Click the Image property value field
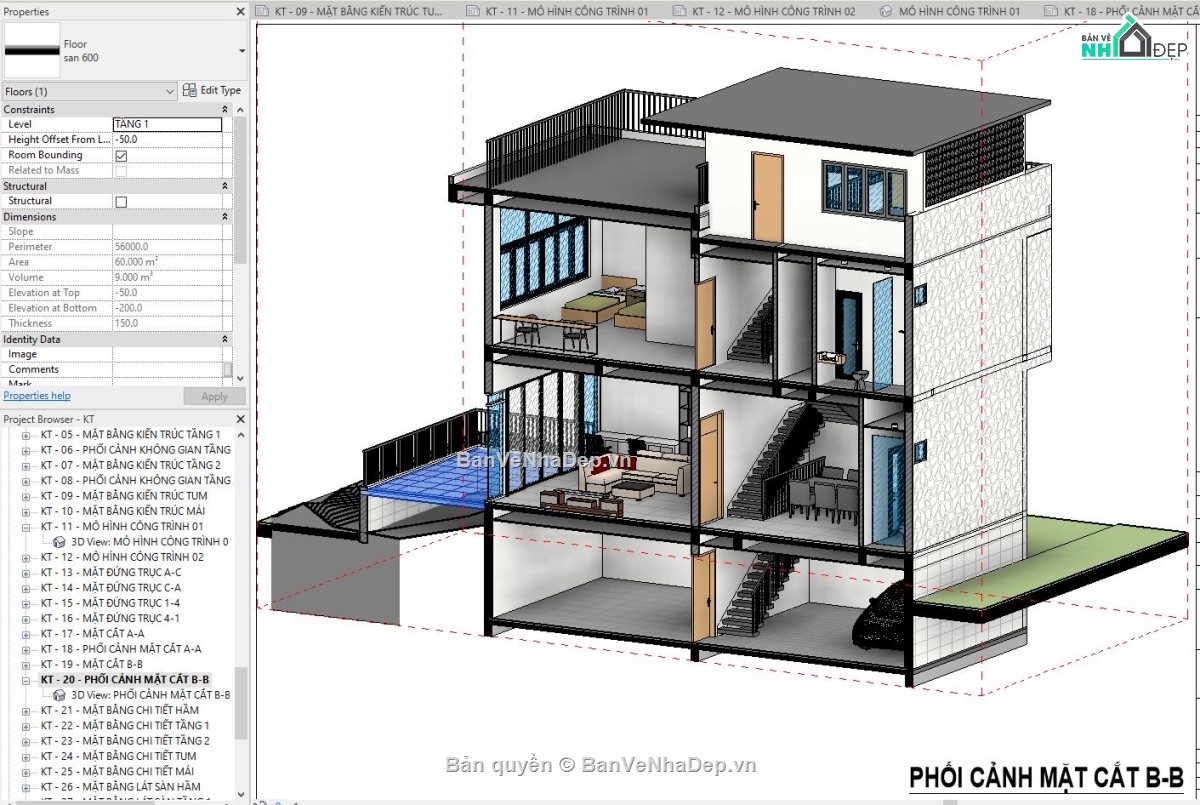 tap(167, 354)
